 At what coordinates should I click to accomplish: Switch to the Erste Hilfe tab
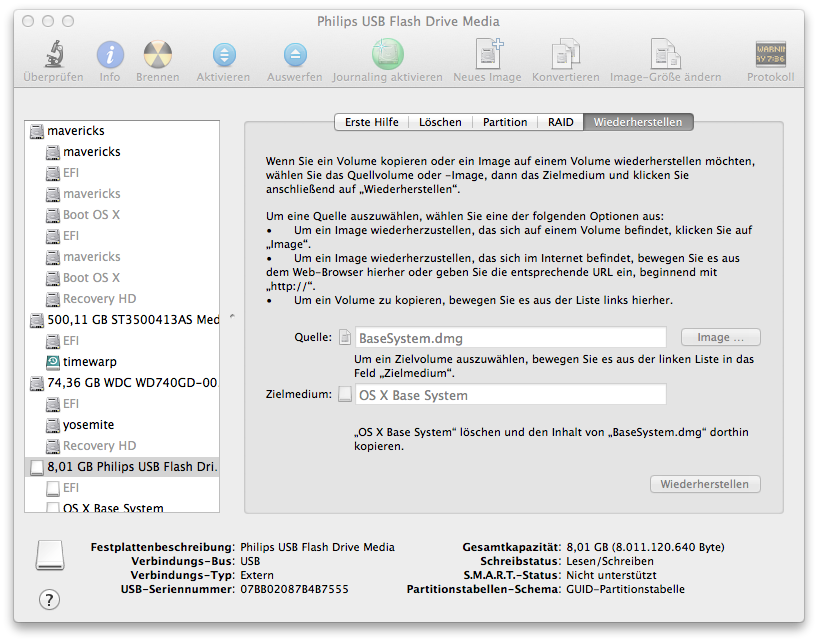(371, 122)
